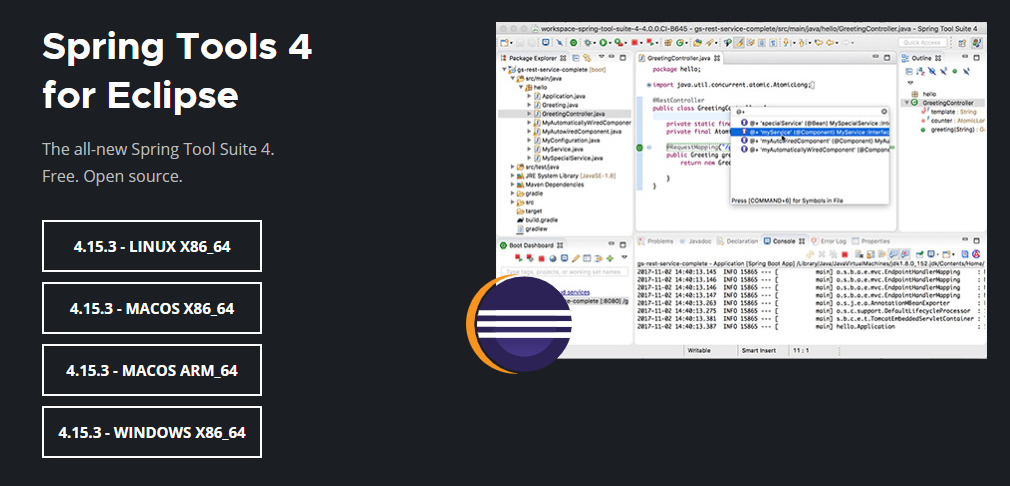This screenshot has height=486, width=1010.
Task: Collapse the src/main/java folder
Action: (x=512, y=78)
